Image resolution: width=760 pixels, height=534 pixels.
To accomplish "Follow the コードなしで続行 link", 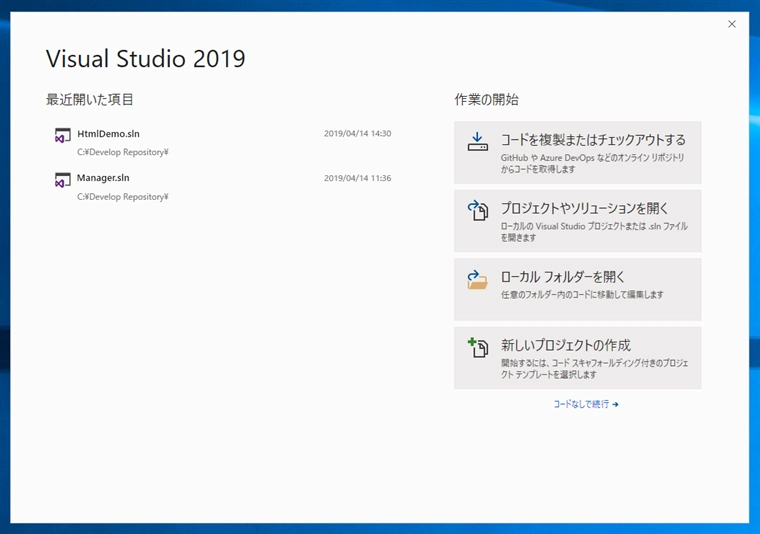I will [586, 404].
